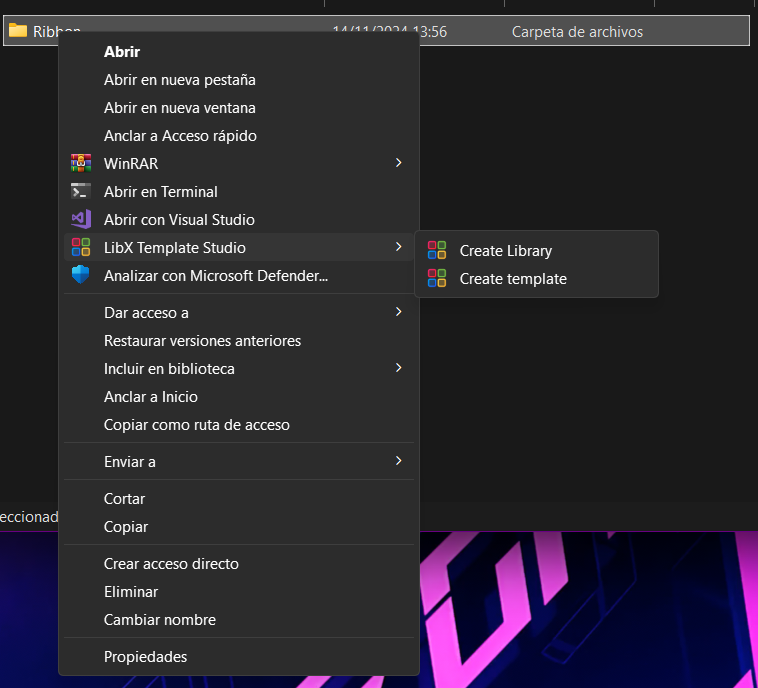Click the Visual Studio icon in the menu
The image size is (758, 688).
[81, 220]
